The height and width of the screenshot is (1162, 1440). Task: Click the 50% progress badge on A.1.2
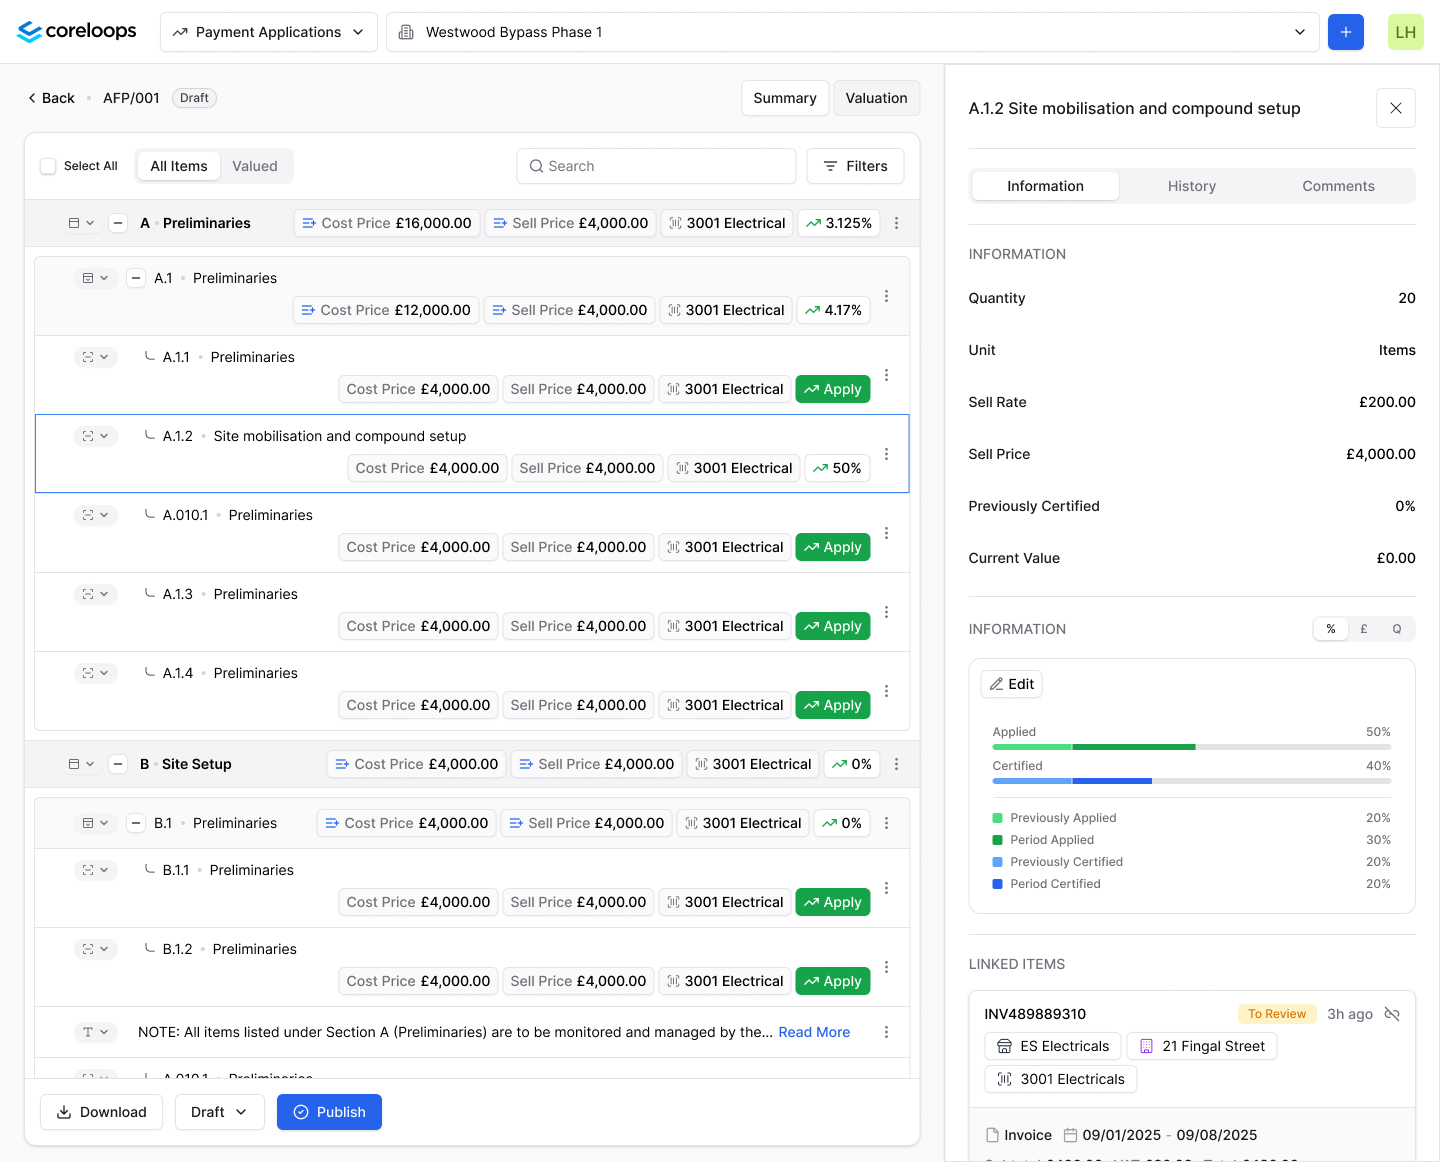[x=837, y=468]
